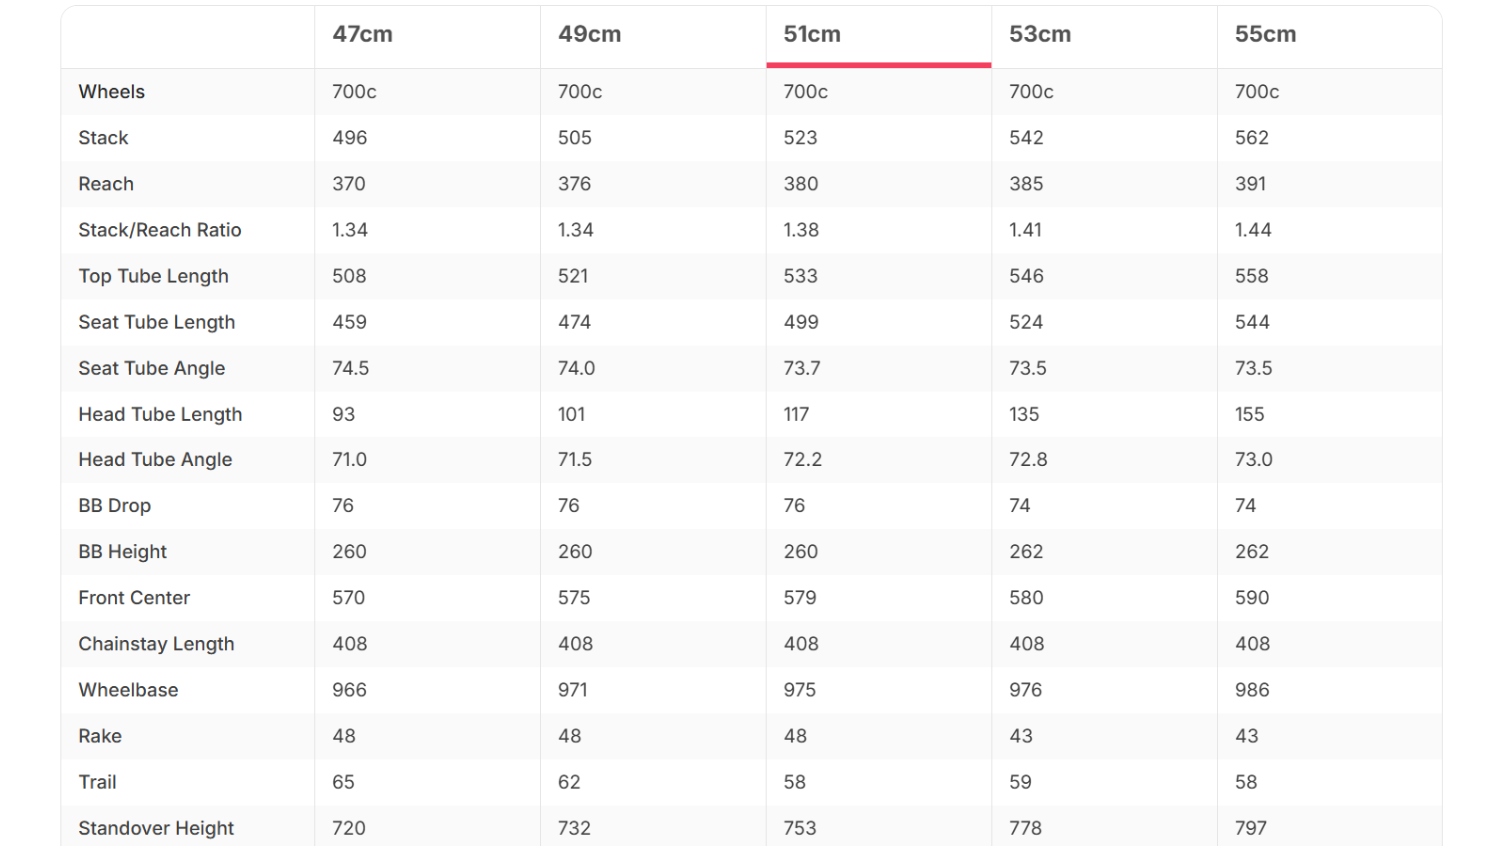Click the Stack/Reach Ratio row label

click(x=160, y=230)
